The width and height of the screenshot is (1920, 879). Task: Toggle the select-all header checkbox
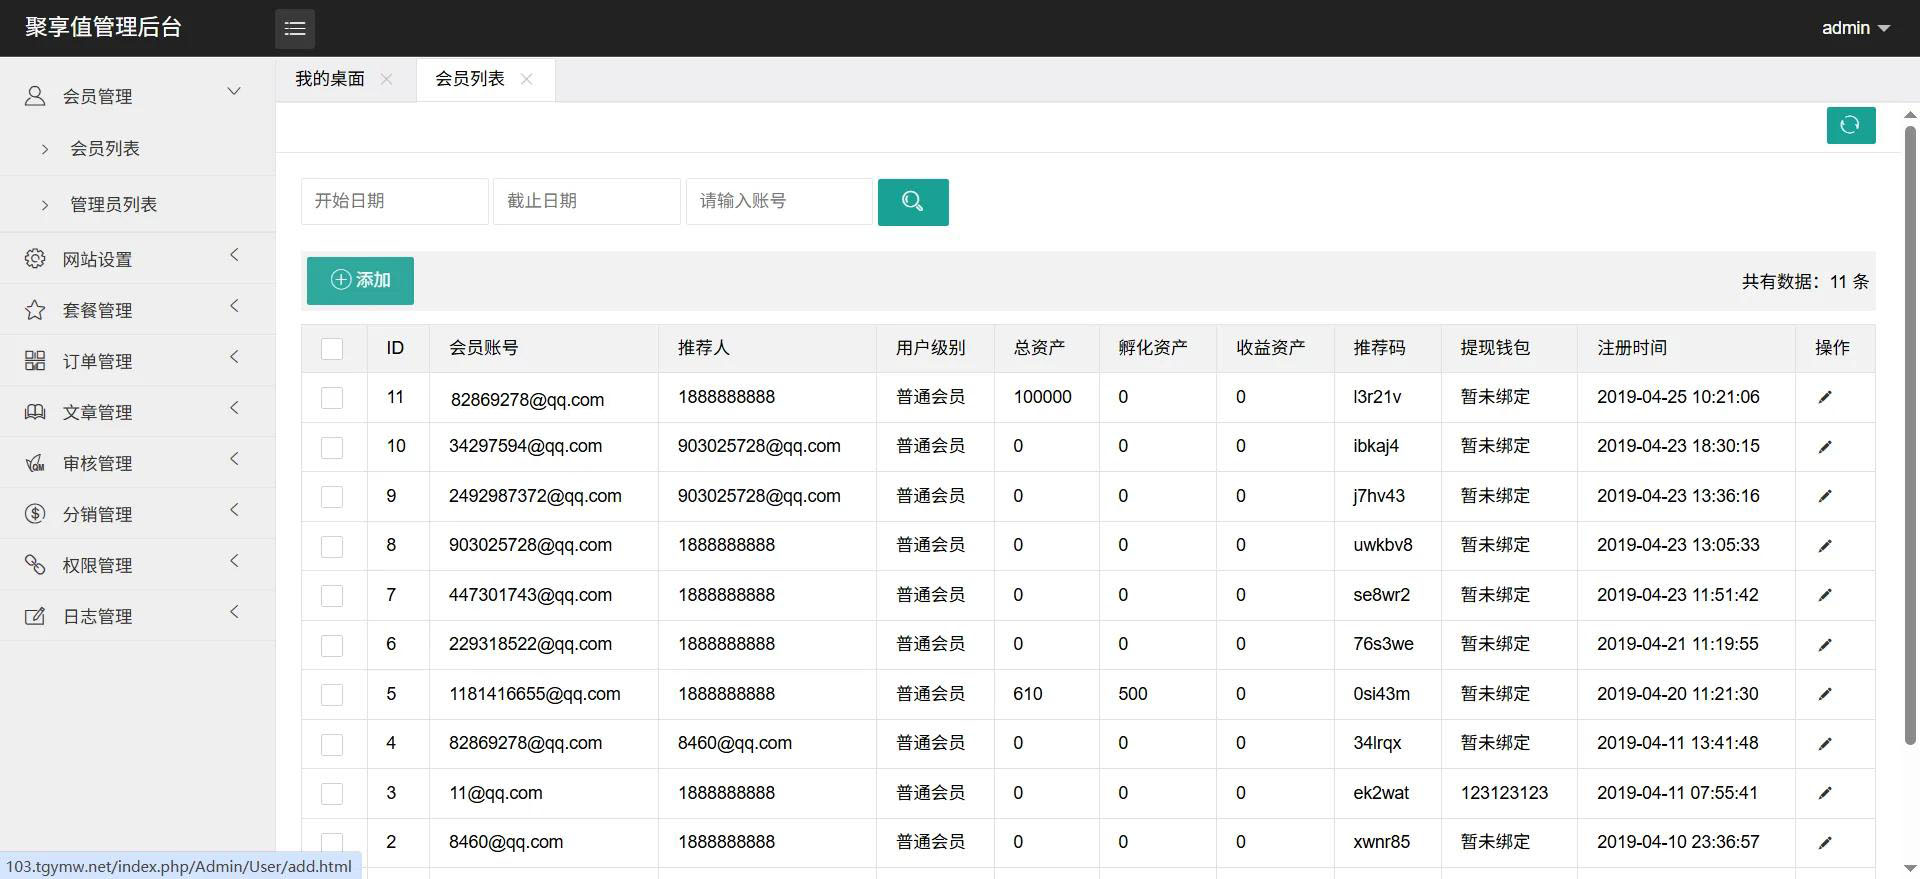click(332, 349)
